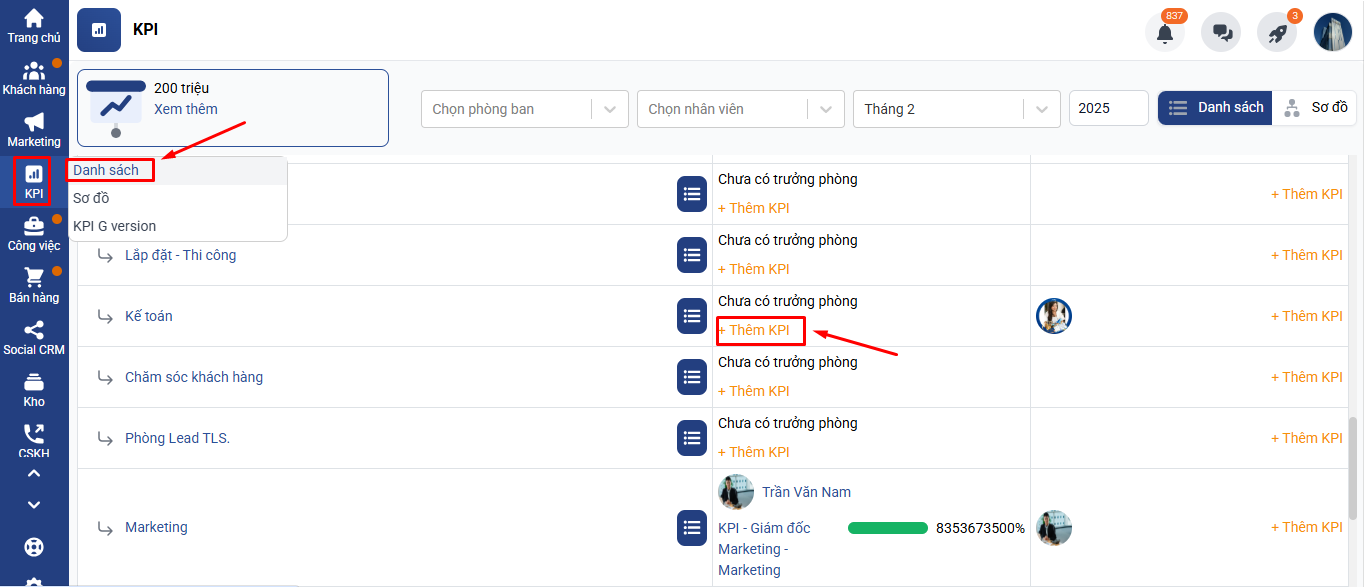Click Thêm KPI under Kế toán manager
The width and height of the screenshot is (1364, 587).
754,330
